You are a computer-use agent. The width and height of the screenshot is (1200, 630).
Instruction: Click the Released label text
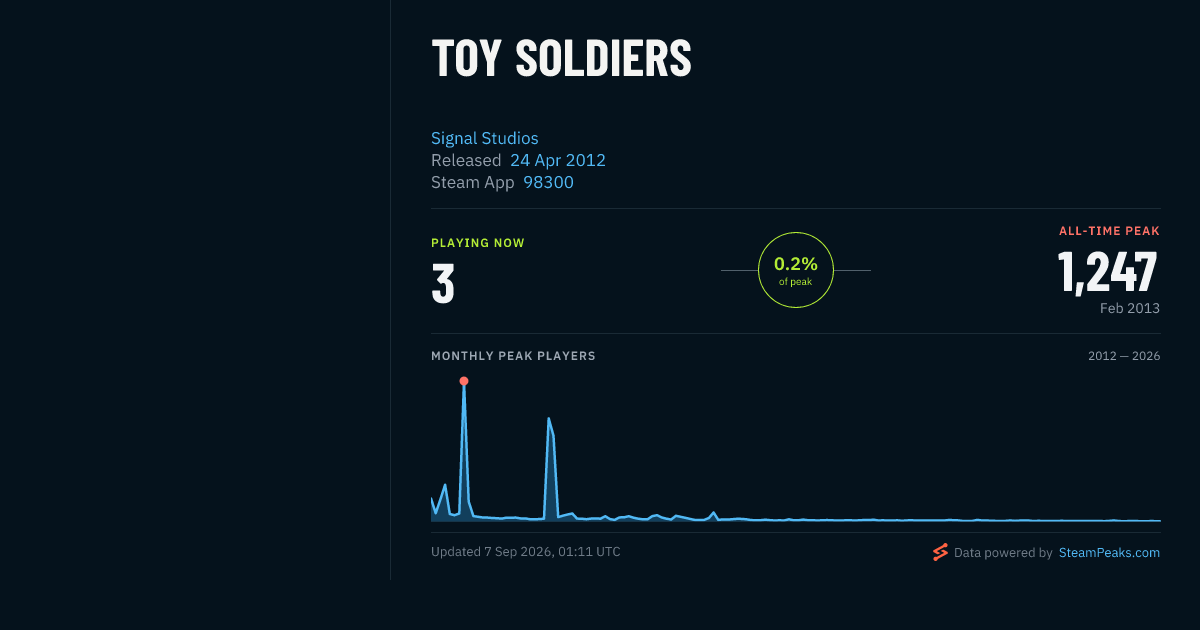(466, 160)
